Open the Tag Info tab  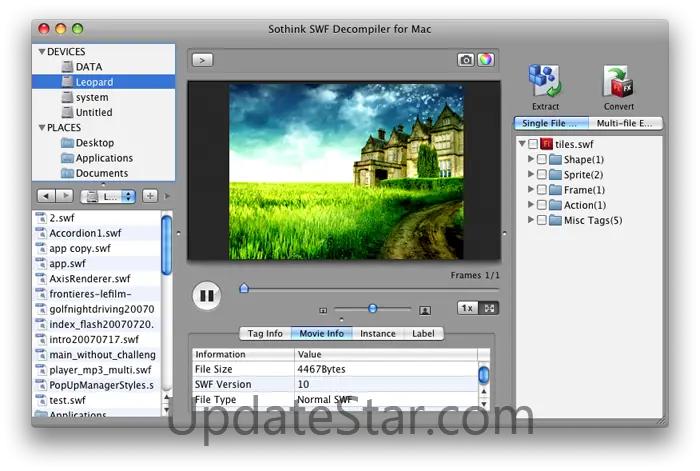click(265, 333)
